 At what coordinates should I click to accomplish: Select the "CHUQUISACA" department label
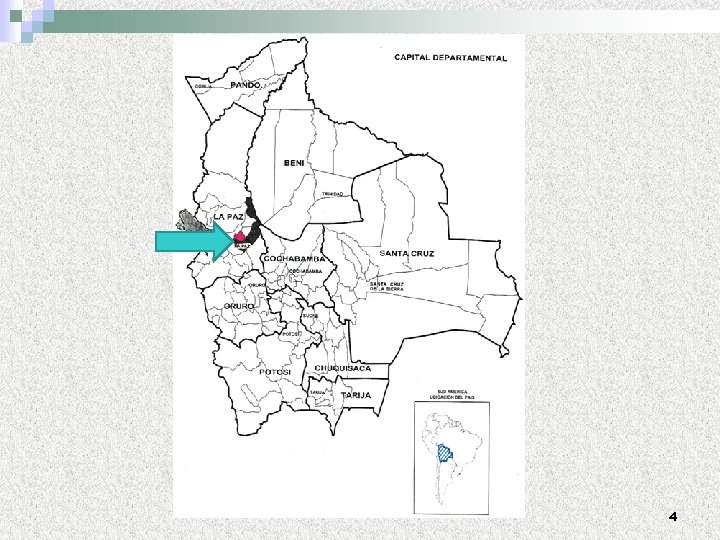point(343,368)
